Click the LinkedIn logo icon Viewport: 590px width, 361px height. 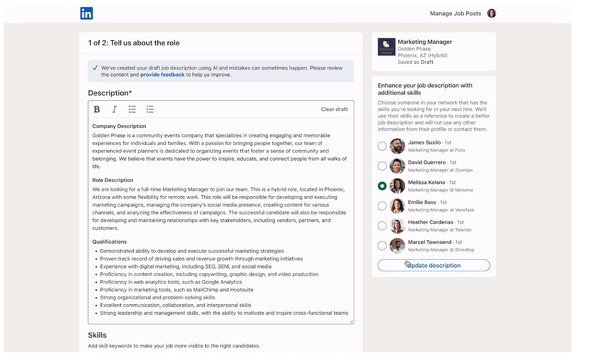(86, 14)
